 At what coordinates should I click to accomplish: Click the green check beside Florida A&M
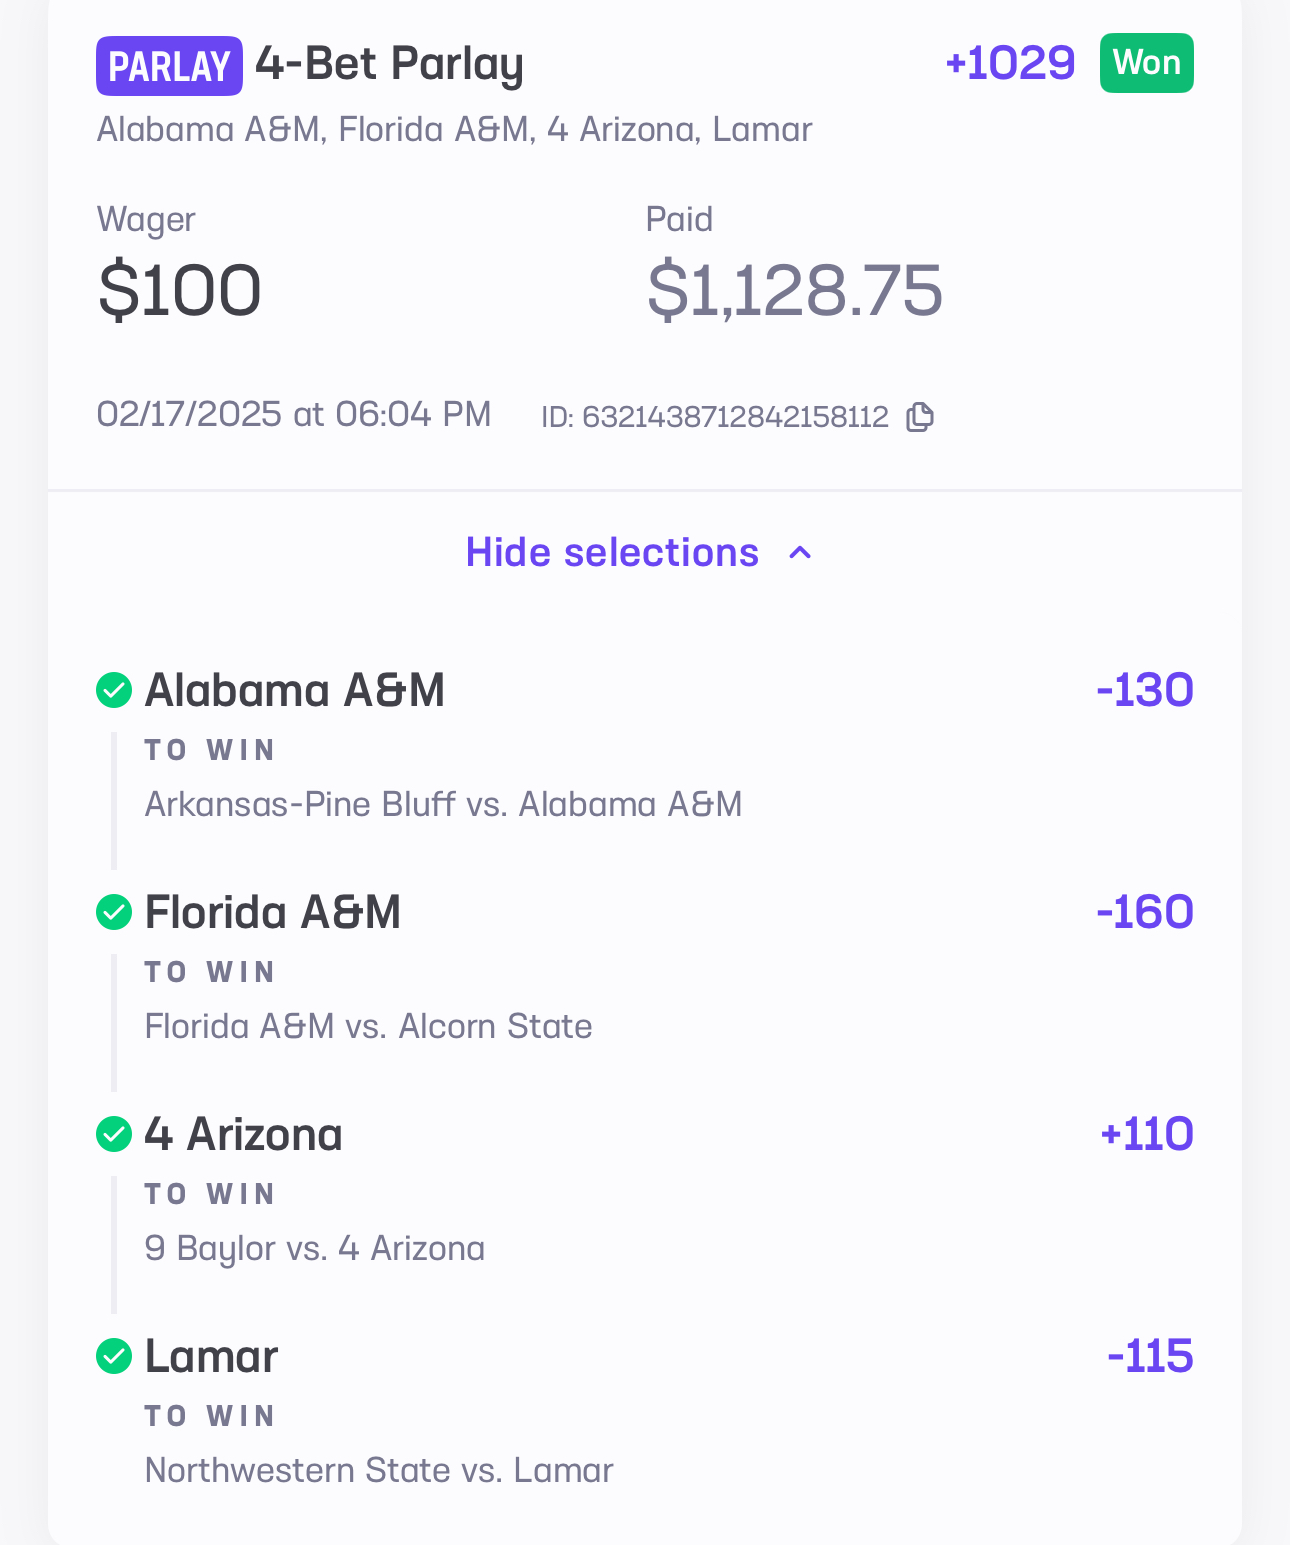coord(114,912)
